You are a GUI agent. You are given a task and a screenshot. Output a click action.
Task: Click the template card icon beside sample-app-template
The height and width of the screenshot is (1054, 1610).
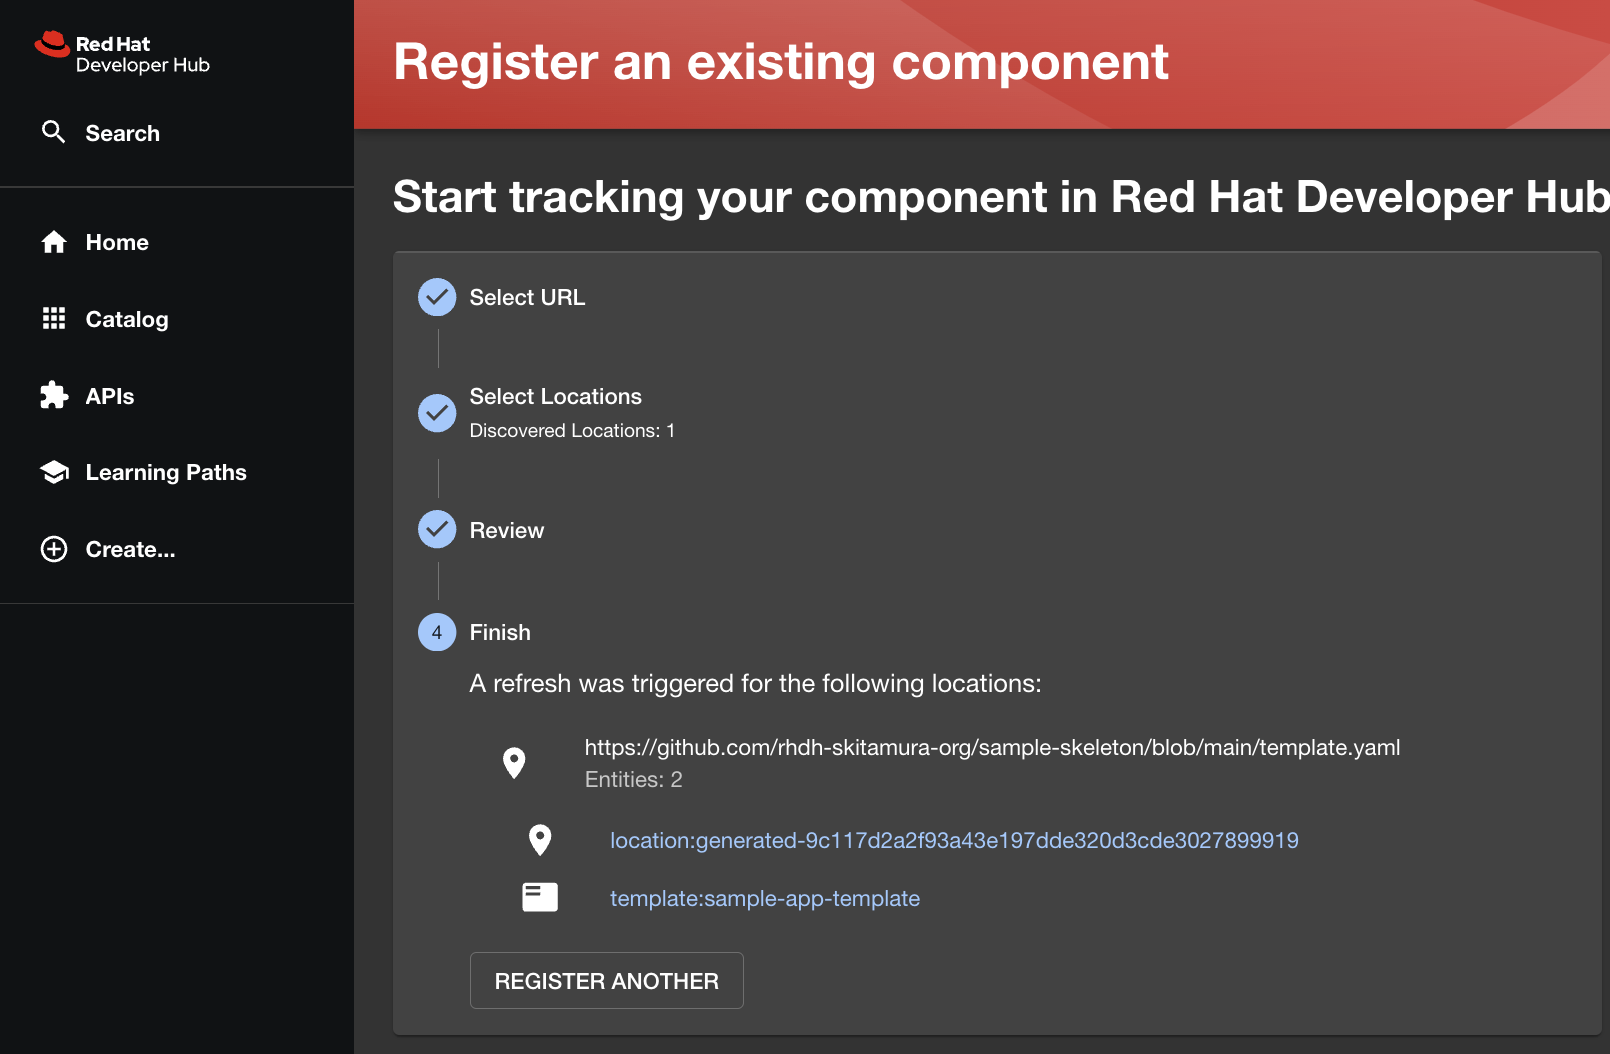tap(540, 897)
